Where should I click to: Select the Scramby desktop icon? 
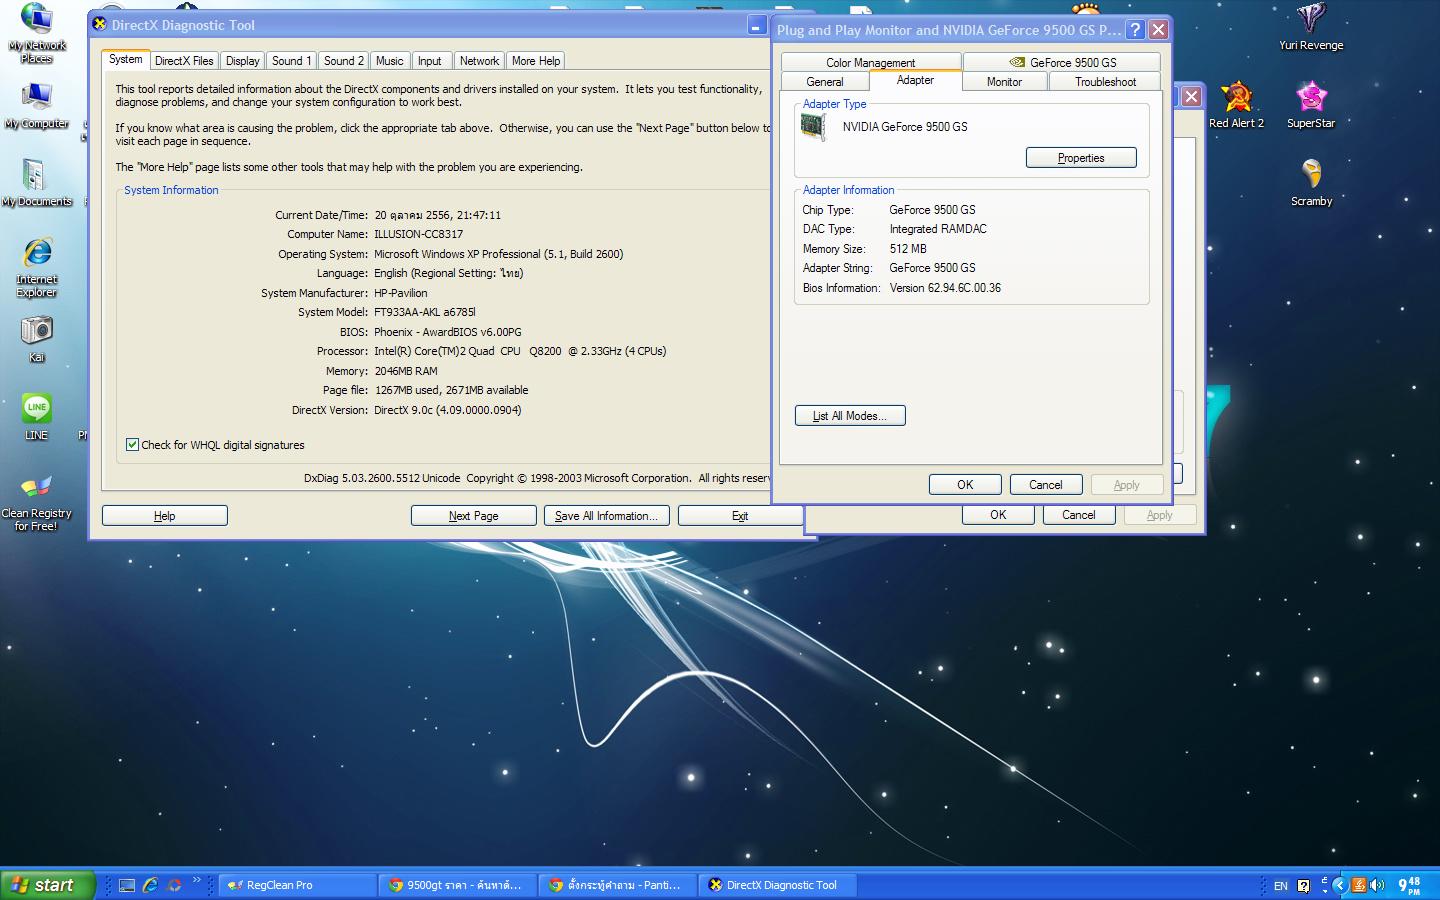click(1311, 183)
